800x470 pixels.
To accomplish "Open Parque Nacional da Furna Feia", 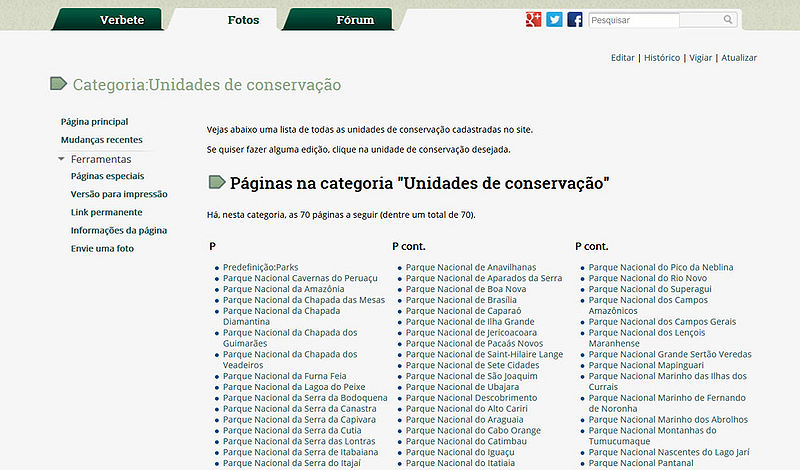I will pyautogui.click(x=284, y=376).
